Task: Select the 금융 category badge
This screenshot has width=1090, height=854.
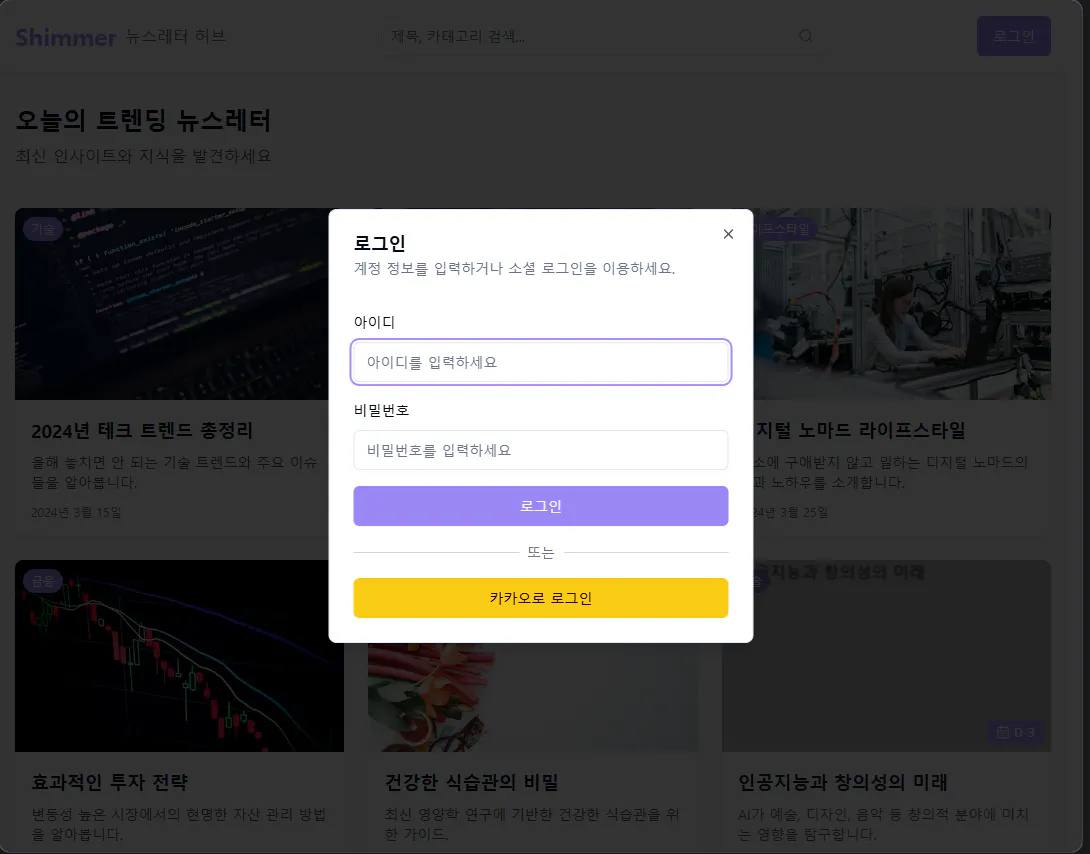Action: coord(43,581)
